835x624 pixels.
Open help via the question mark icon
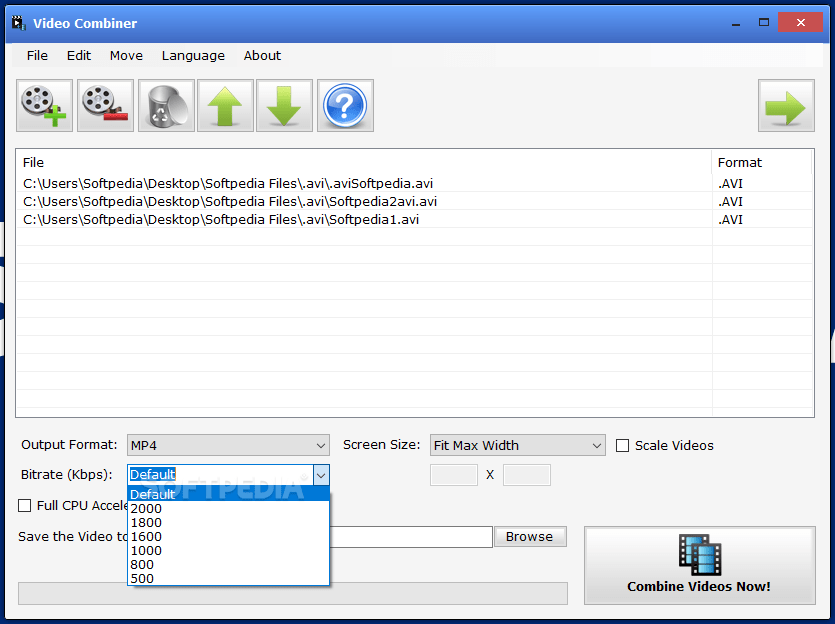click(345, 104)
